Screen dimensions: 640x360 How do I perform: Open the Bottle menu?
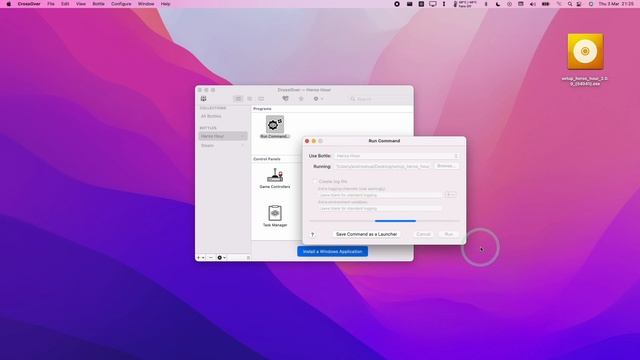(98, 4)
